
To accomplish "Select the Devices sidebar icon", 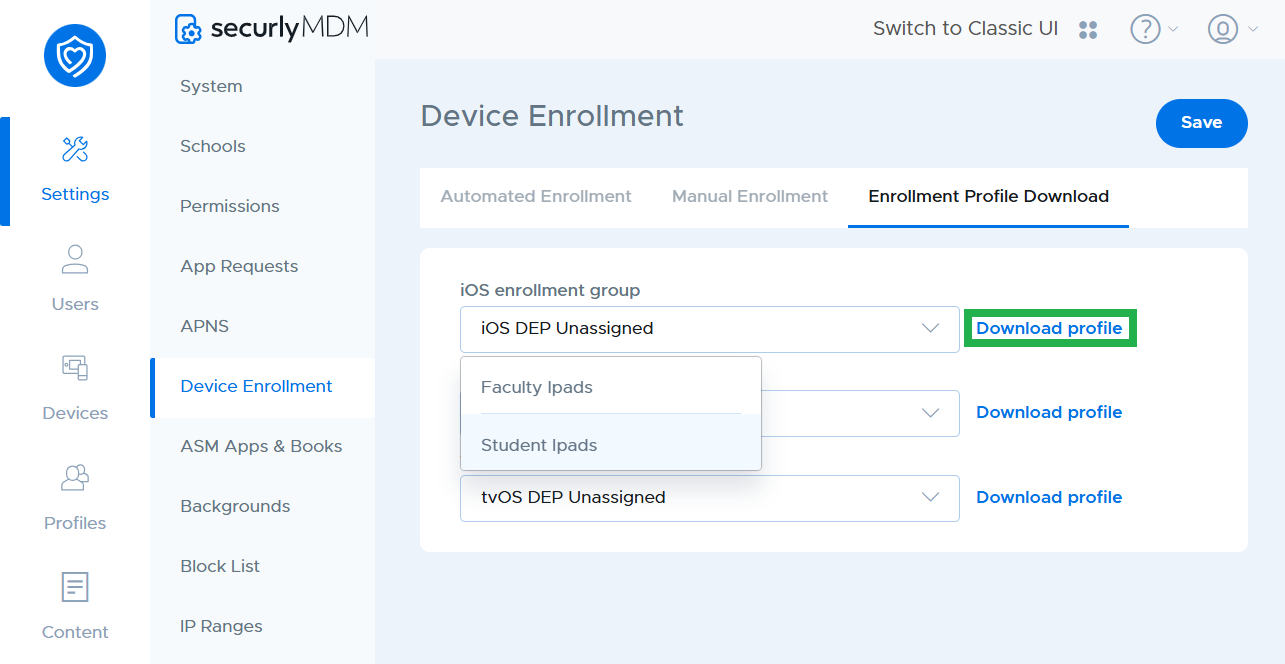I will (74, 368).
